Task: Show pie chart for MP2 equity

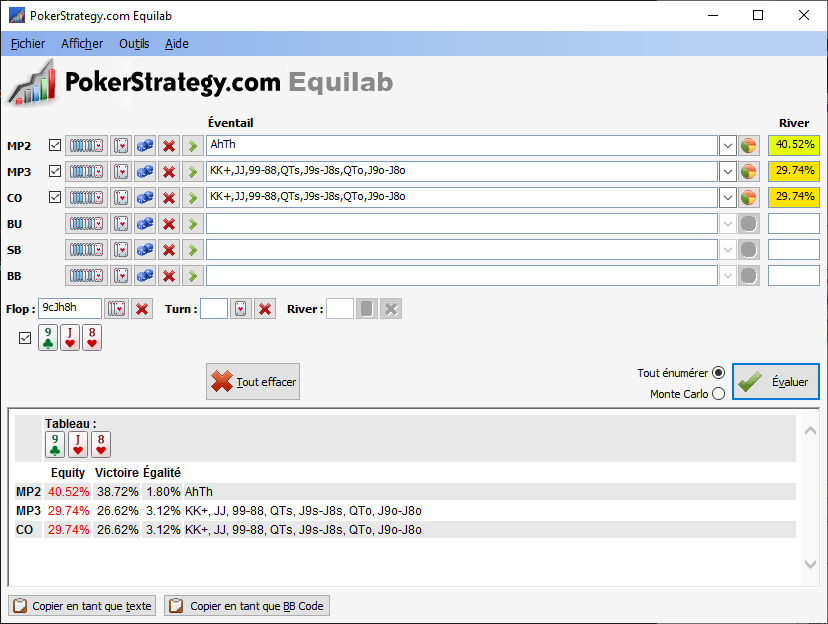Action: tap(749, 146)
